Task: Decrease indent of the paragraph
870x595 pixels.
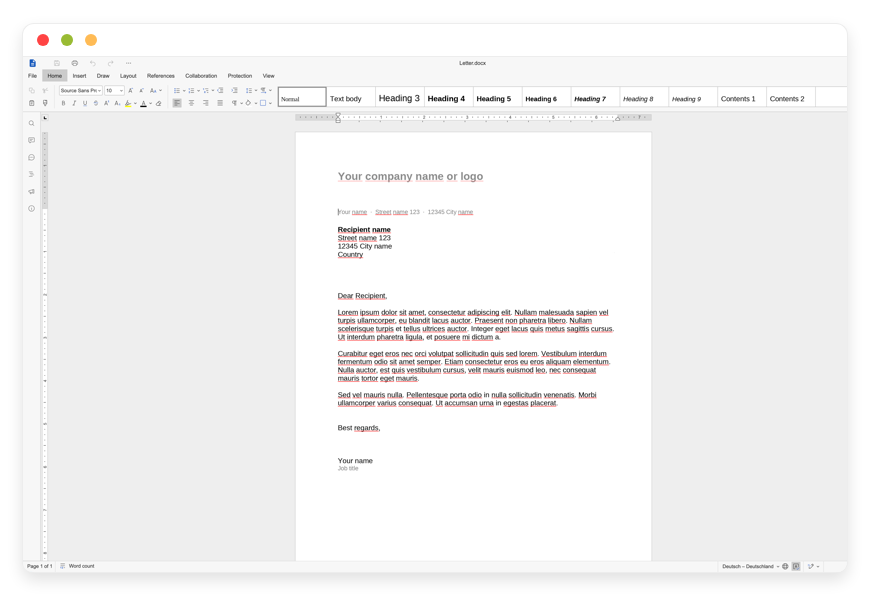Action: [x=220, y=90]
